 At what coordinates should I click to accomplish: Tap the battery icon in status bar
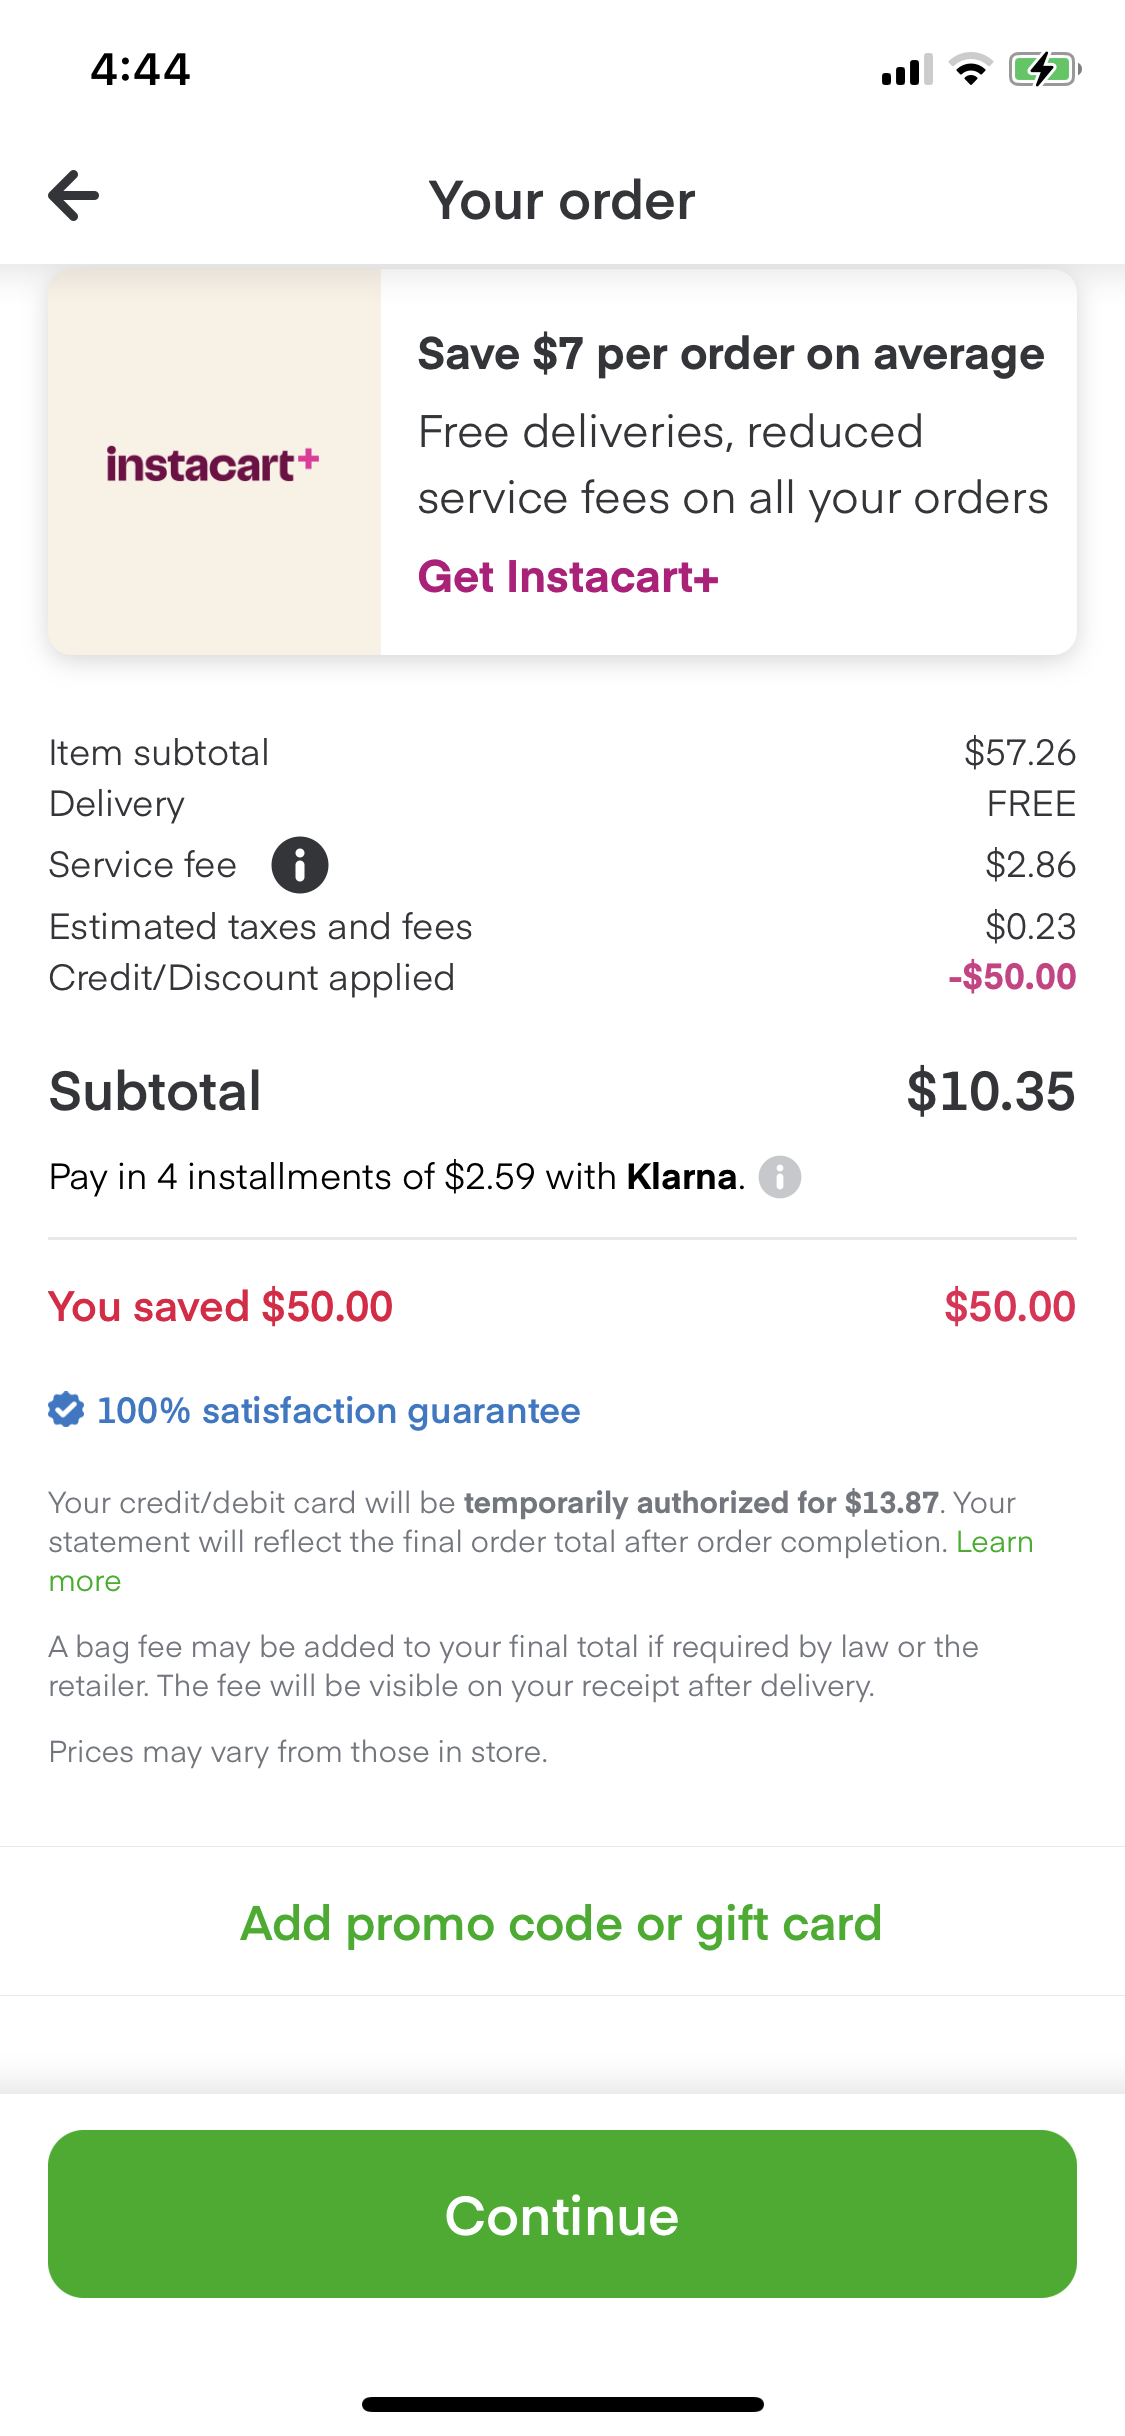coord(1044,70)
